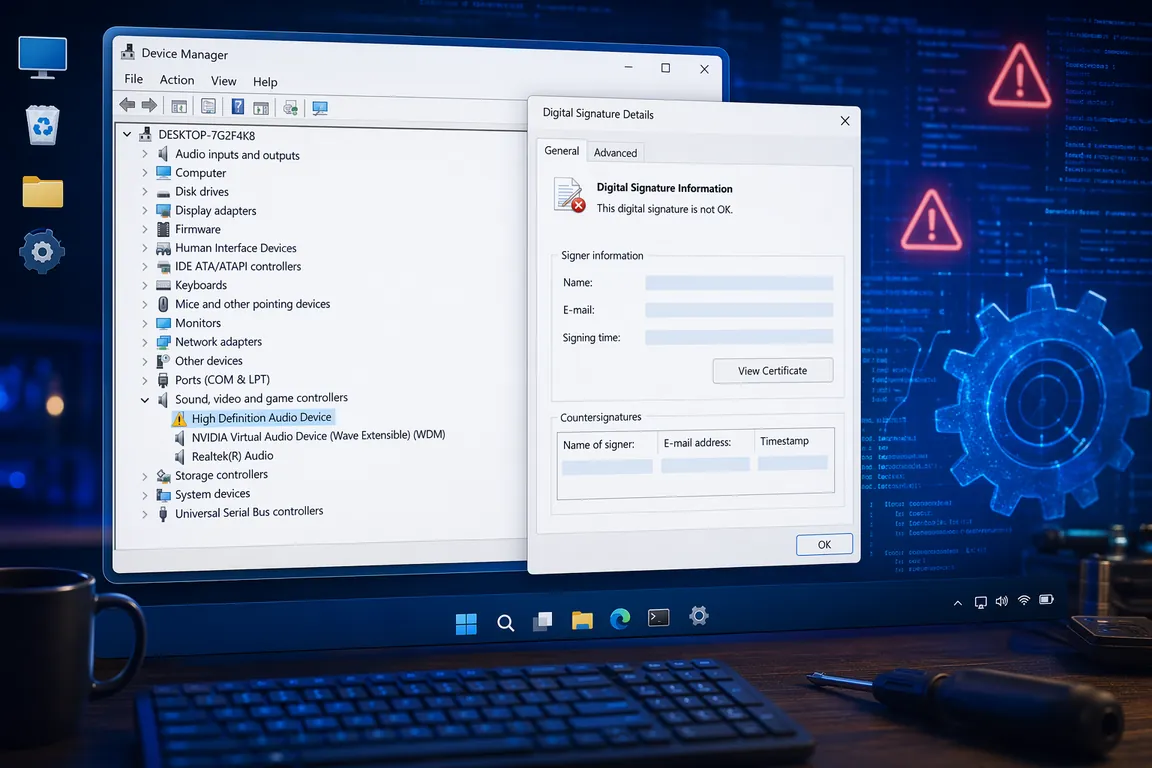The image size is (1152, 768).
Task: Select the General tab
Action: pos(561,151)
